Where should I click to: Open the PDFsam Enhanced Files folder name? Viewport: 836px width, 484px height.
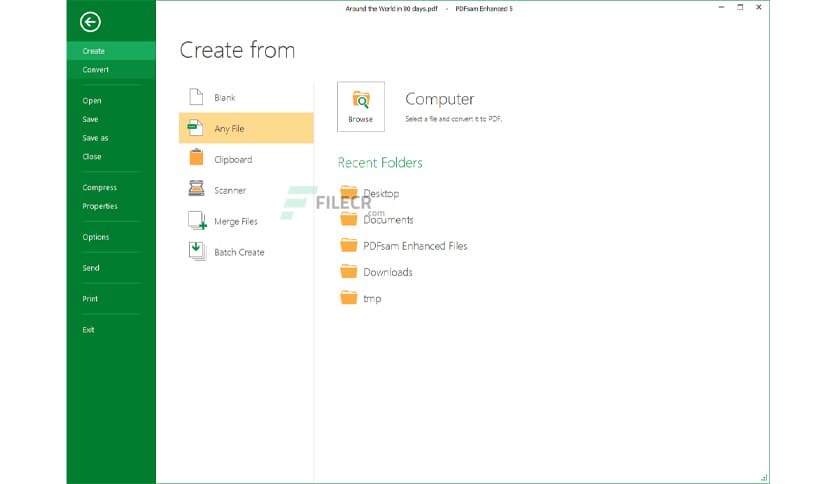click(415, 246)
